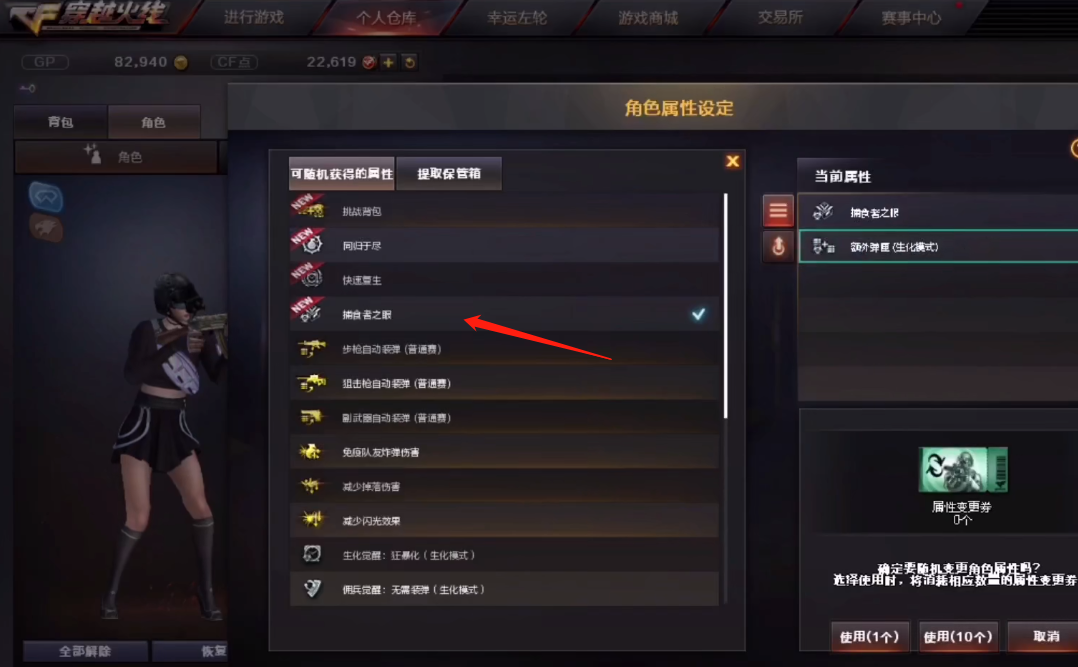Open 游戏商城 in the top menu
The height and width of the screenshot is (667, 1078).
click(x=648, y=18)
